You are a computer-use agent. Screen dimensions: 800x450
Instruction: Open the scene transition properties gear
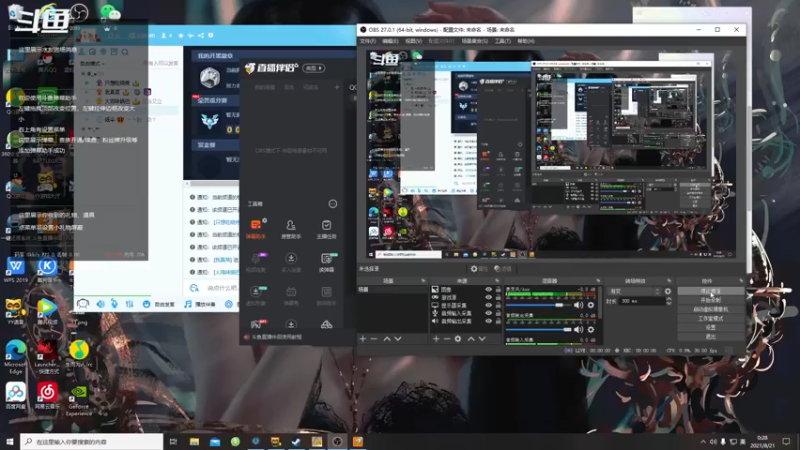coord(668,291)
